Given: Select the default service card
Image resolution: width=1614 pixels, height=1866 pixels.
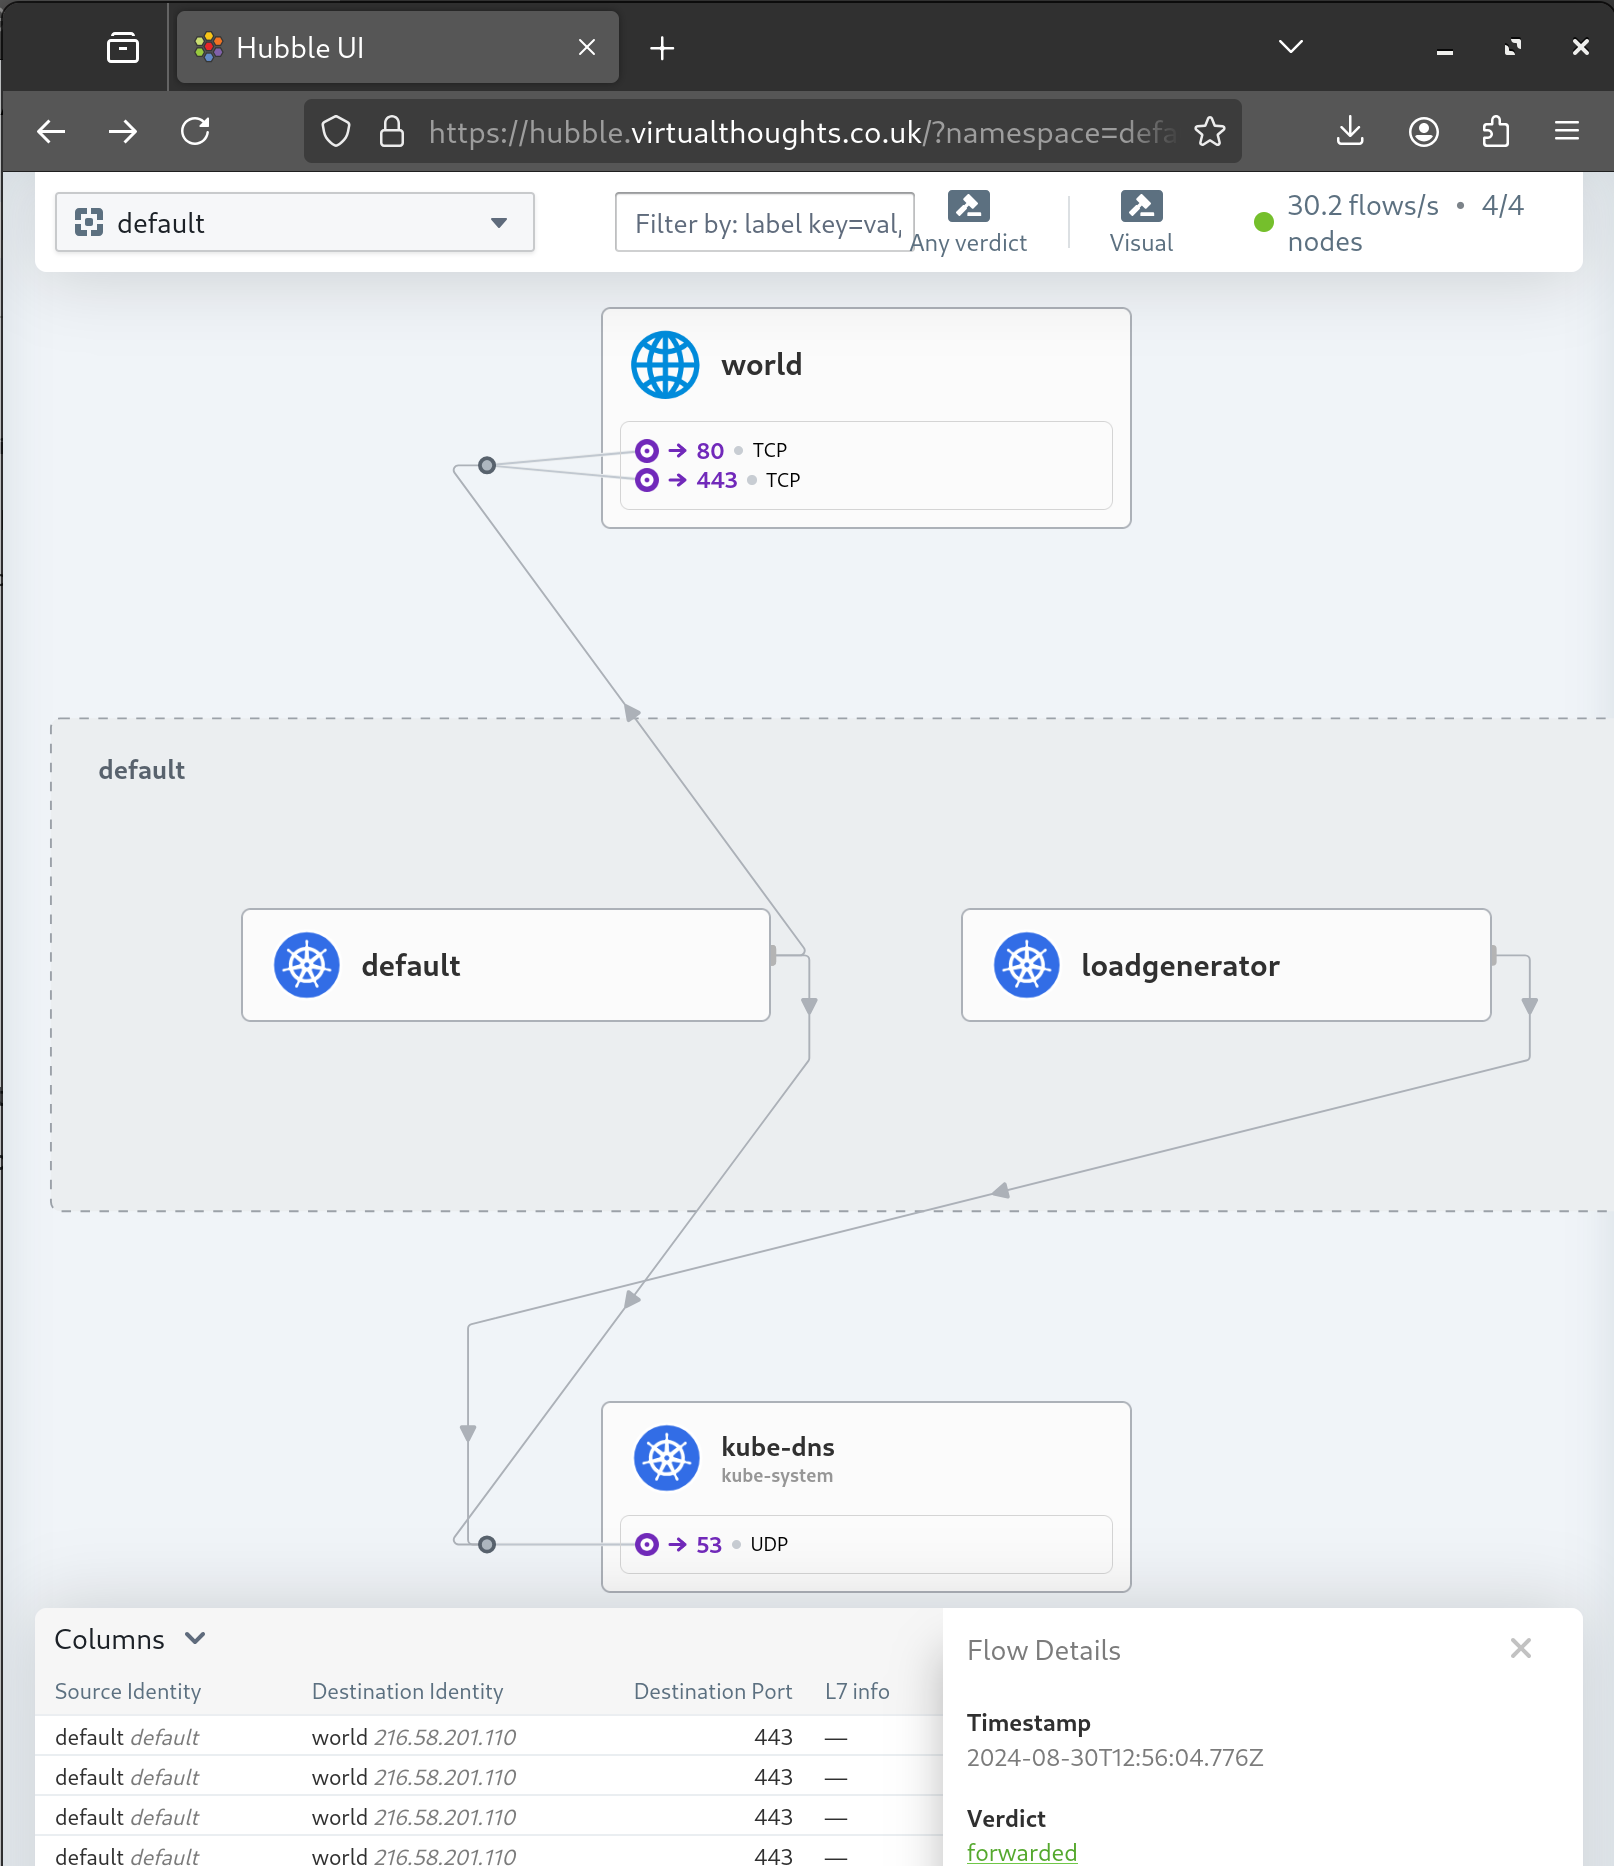Looking at the screenshot, I should click(x=506, y=965).
